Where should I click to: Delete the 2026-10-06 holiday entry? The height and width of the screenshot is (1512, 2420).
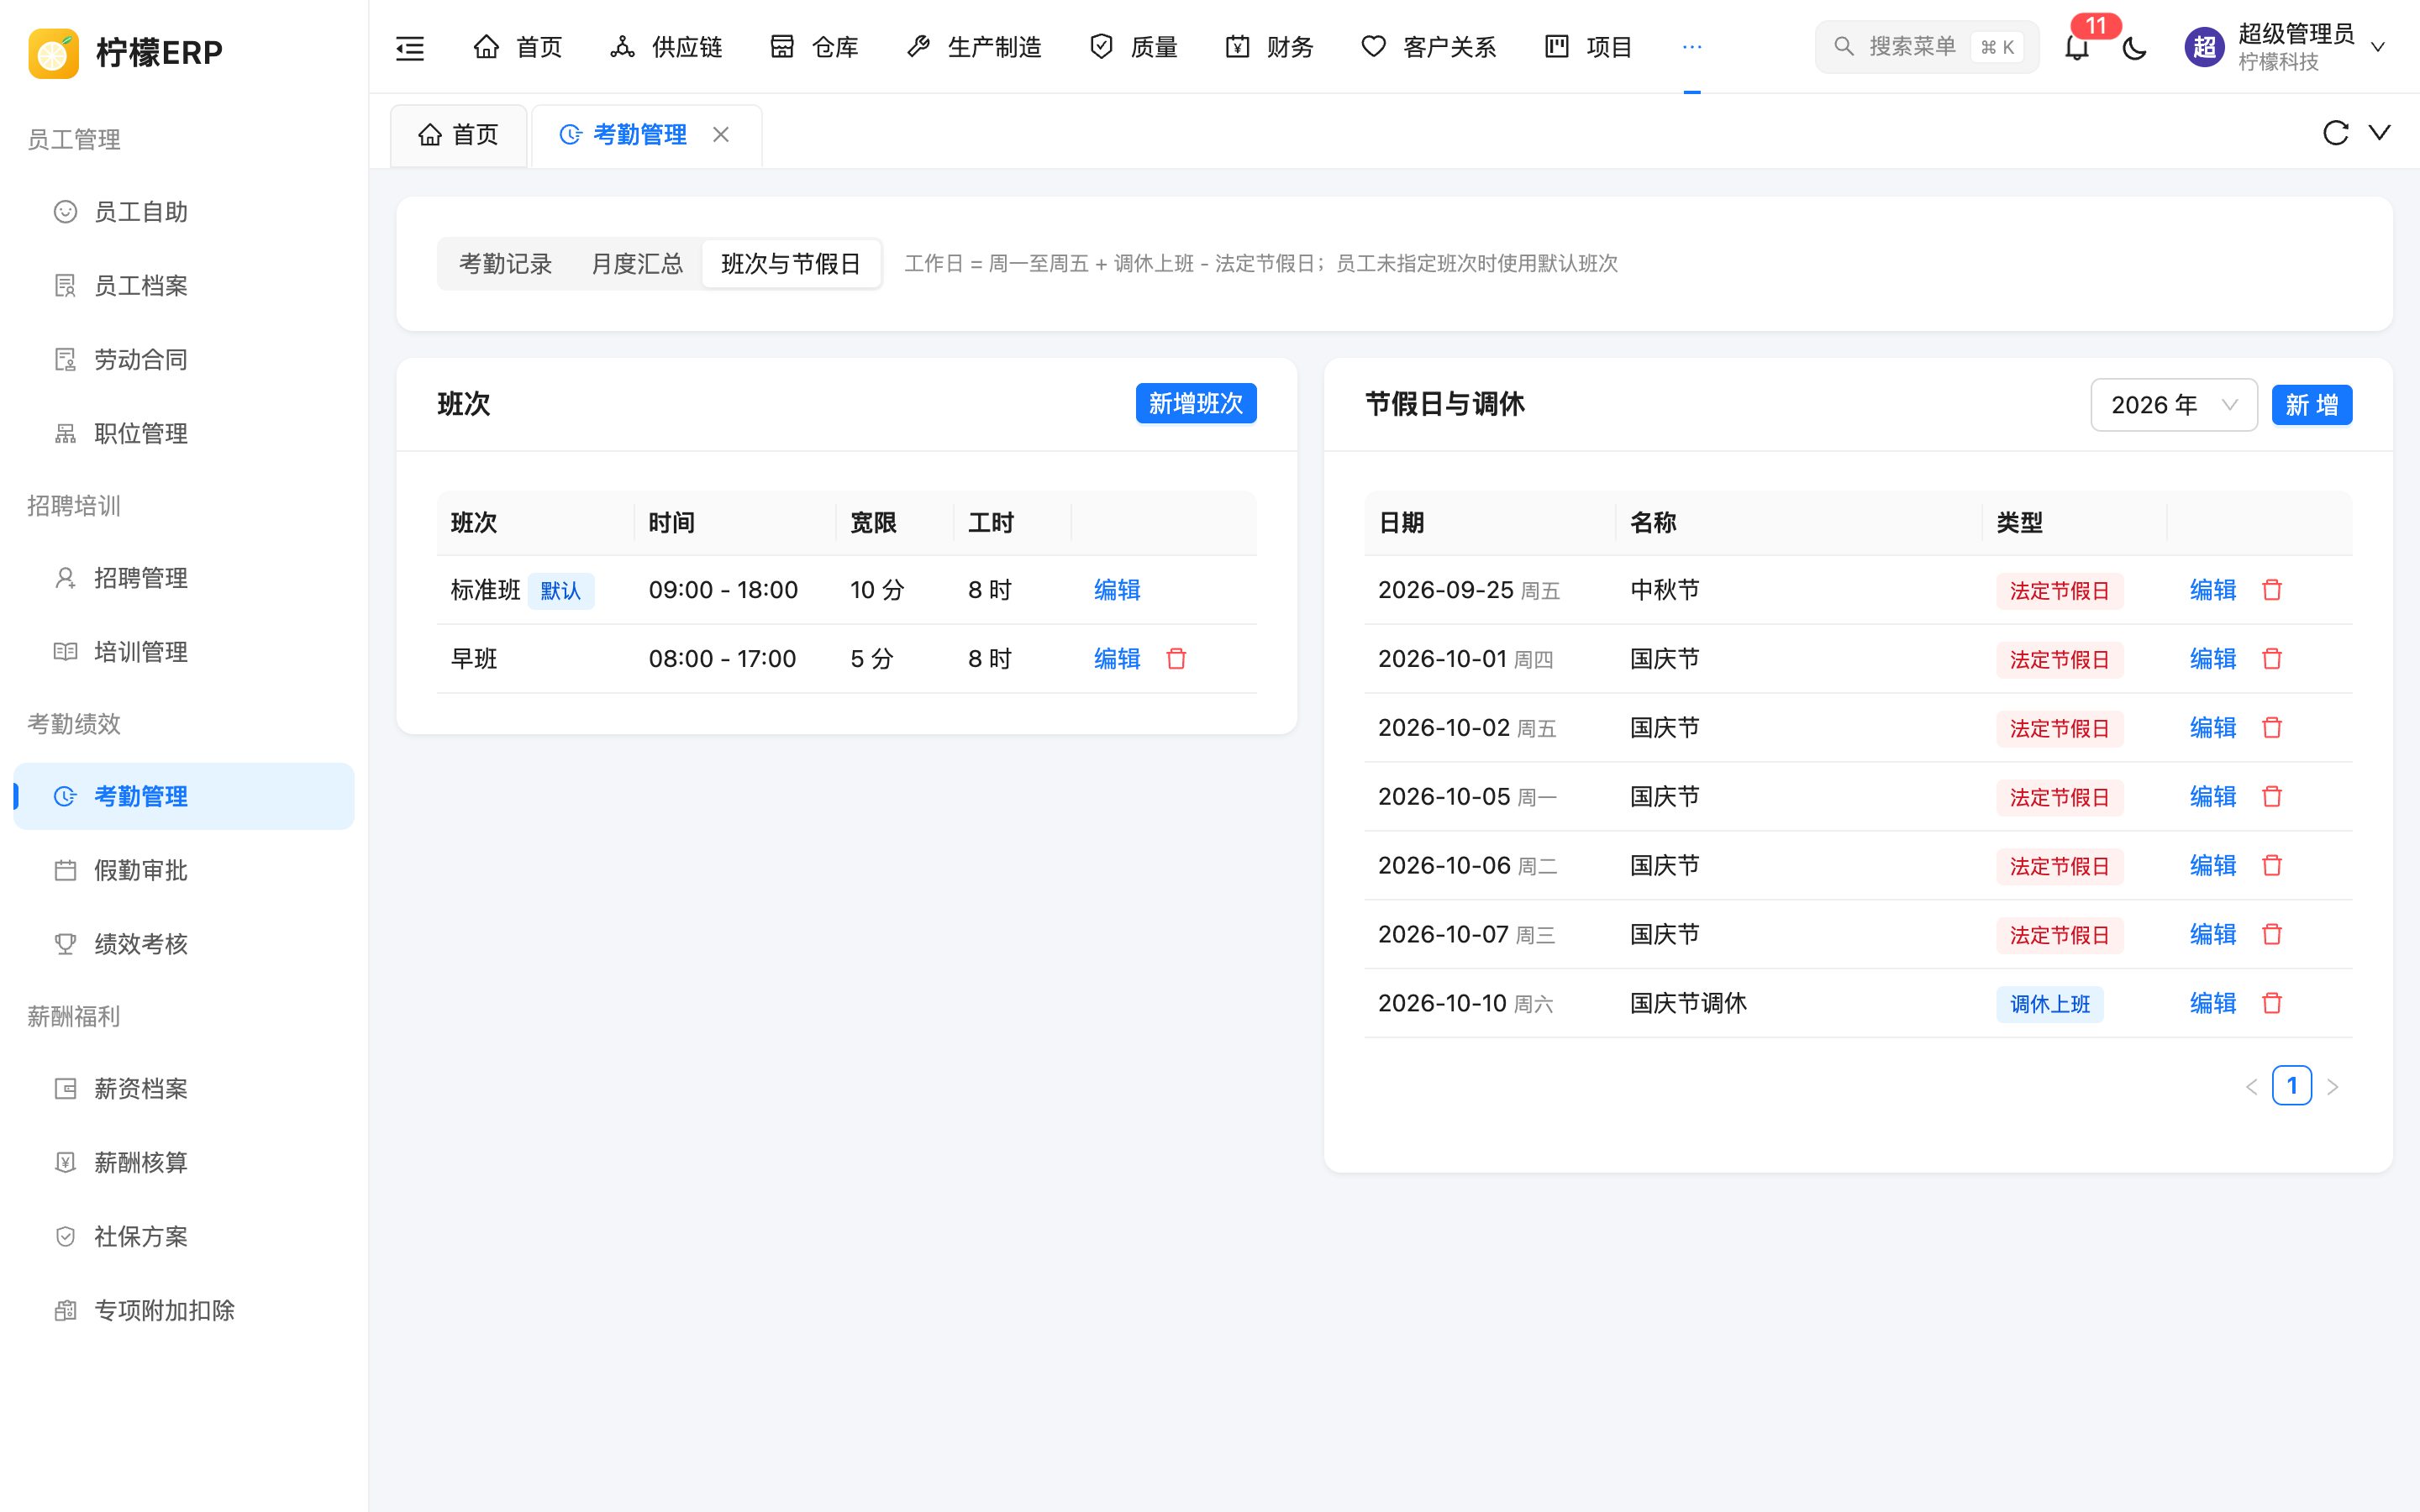click(x=2272, y=865)
